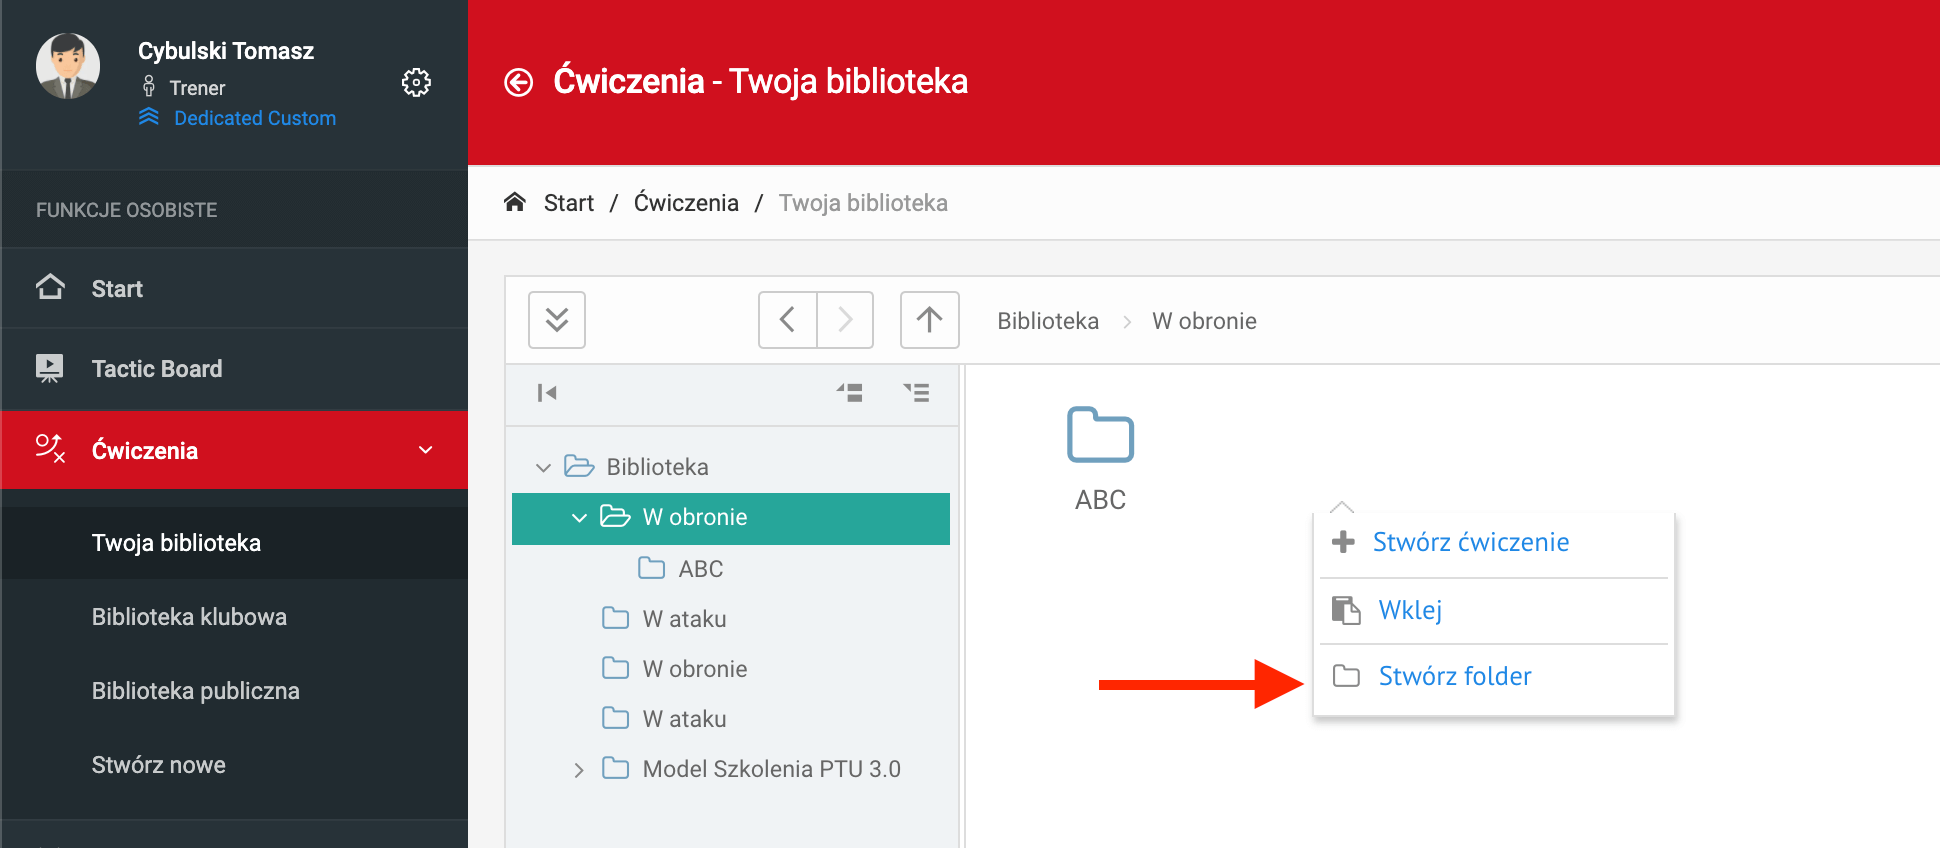Choose Stwórz folder from the context menu
1940x848 pixels.
[1454, 677]
